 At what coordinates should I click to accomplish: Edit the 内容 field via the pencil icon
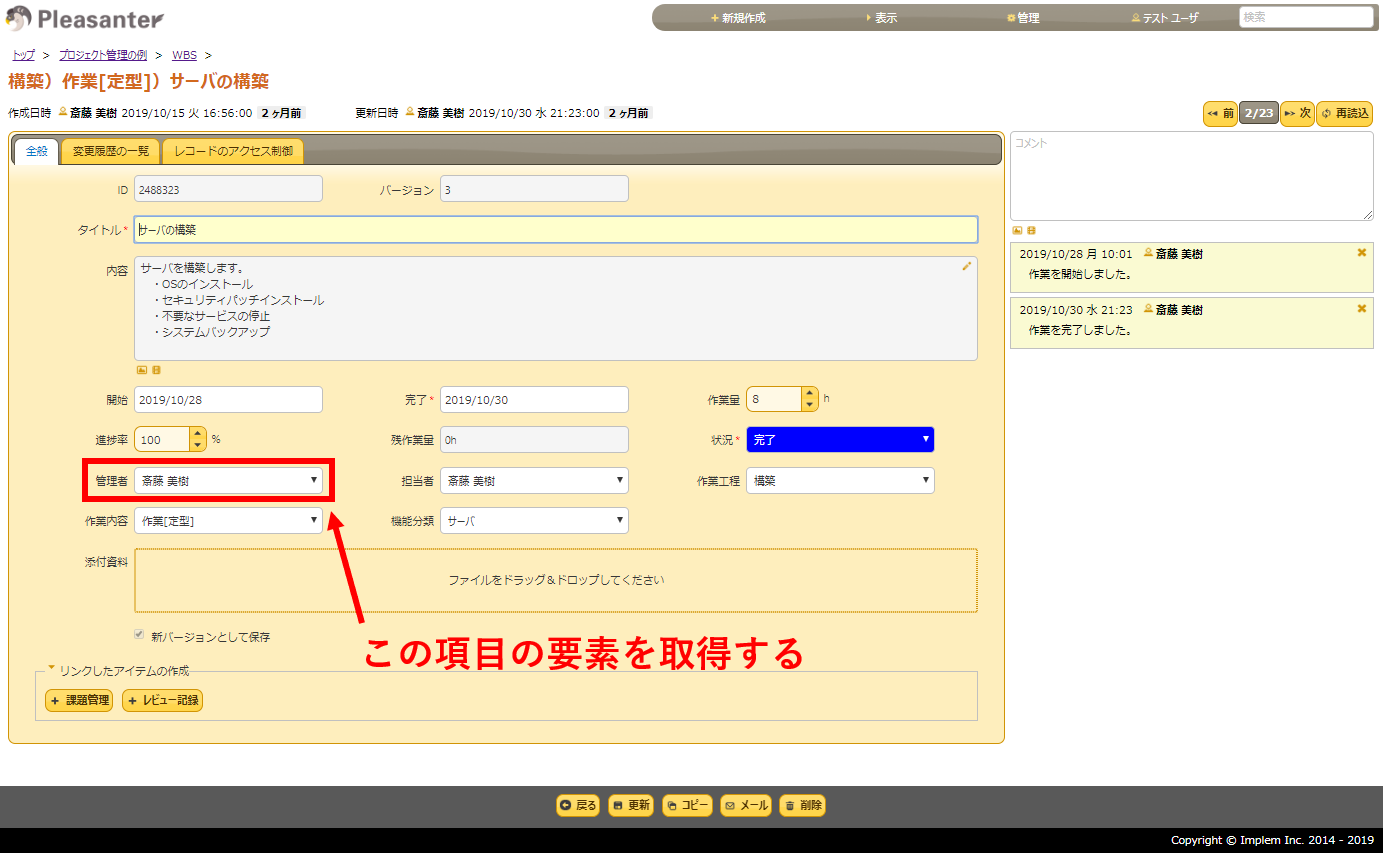(966, 266)
